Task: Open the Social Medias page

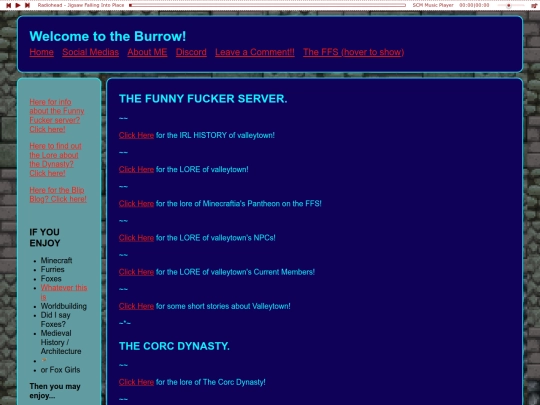Action: pos(91,52)
